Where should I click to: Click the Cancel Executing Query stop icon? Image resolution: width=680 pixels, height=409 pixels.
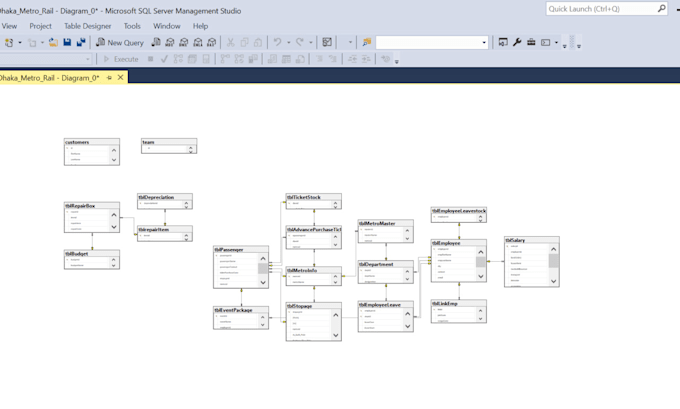(x=150, y=59)
